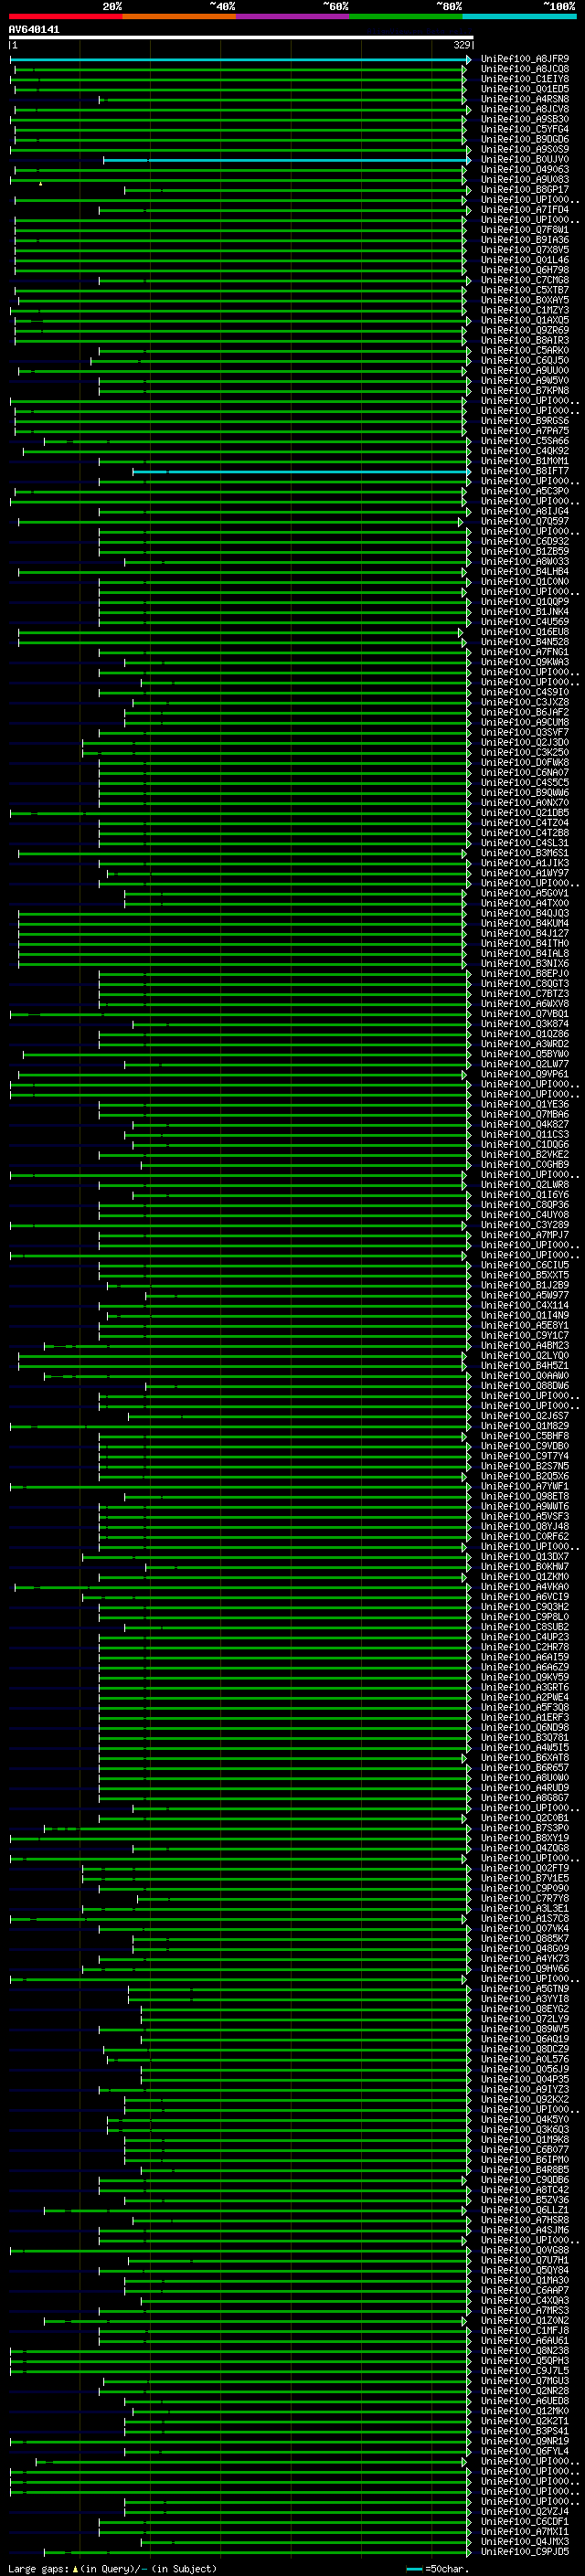Click hit label UniRef100_C5YFG4
Image resolution: width=585 pixels, height=2576 pixels.
(x=525, y=129)
